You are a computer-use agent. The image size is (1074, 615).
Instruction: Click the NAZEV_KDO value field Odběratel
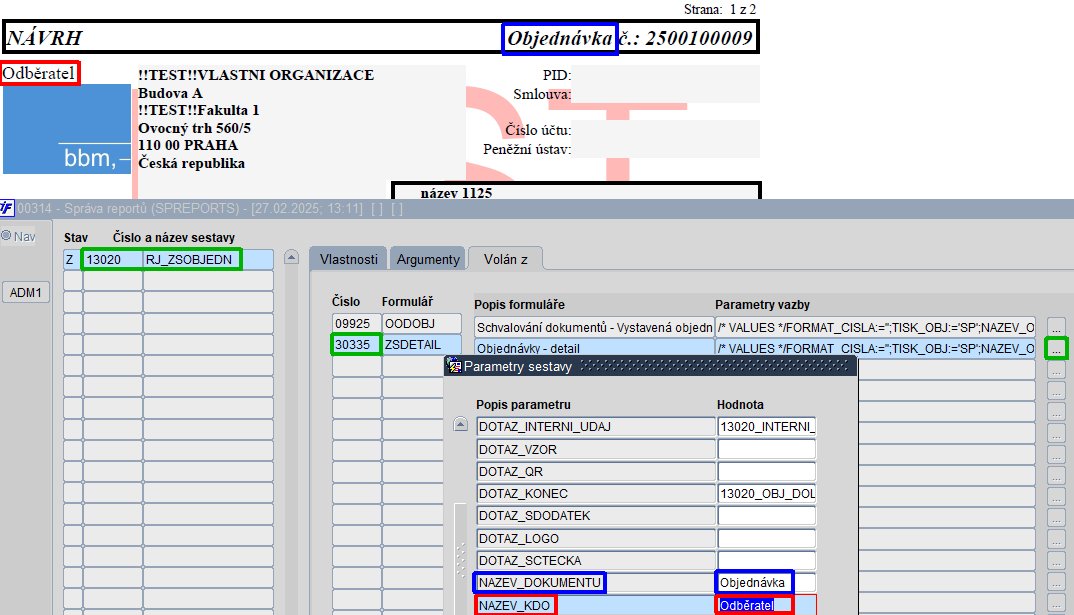[x=766, y=605]
